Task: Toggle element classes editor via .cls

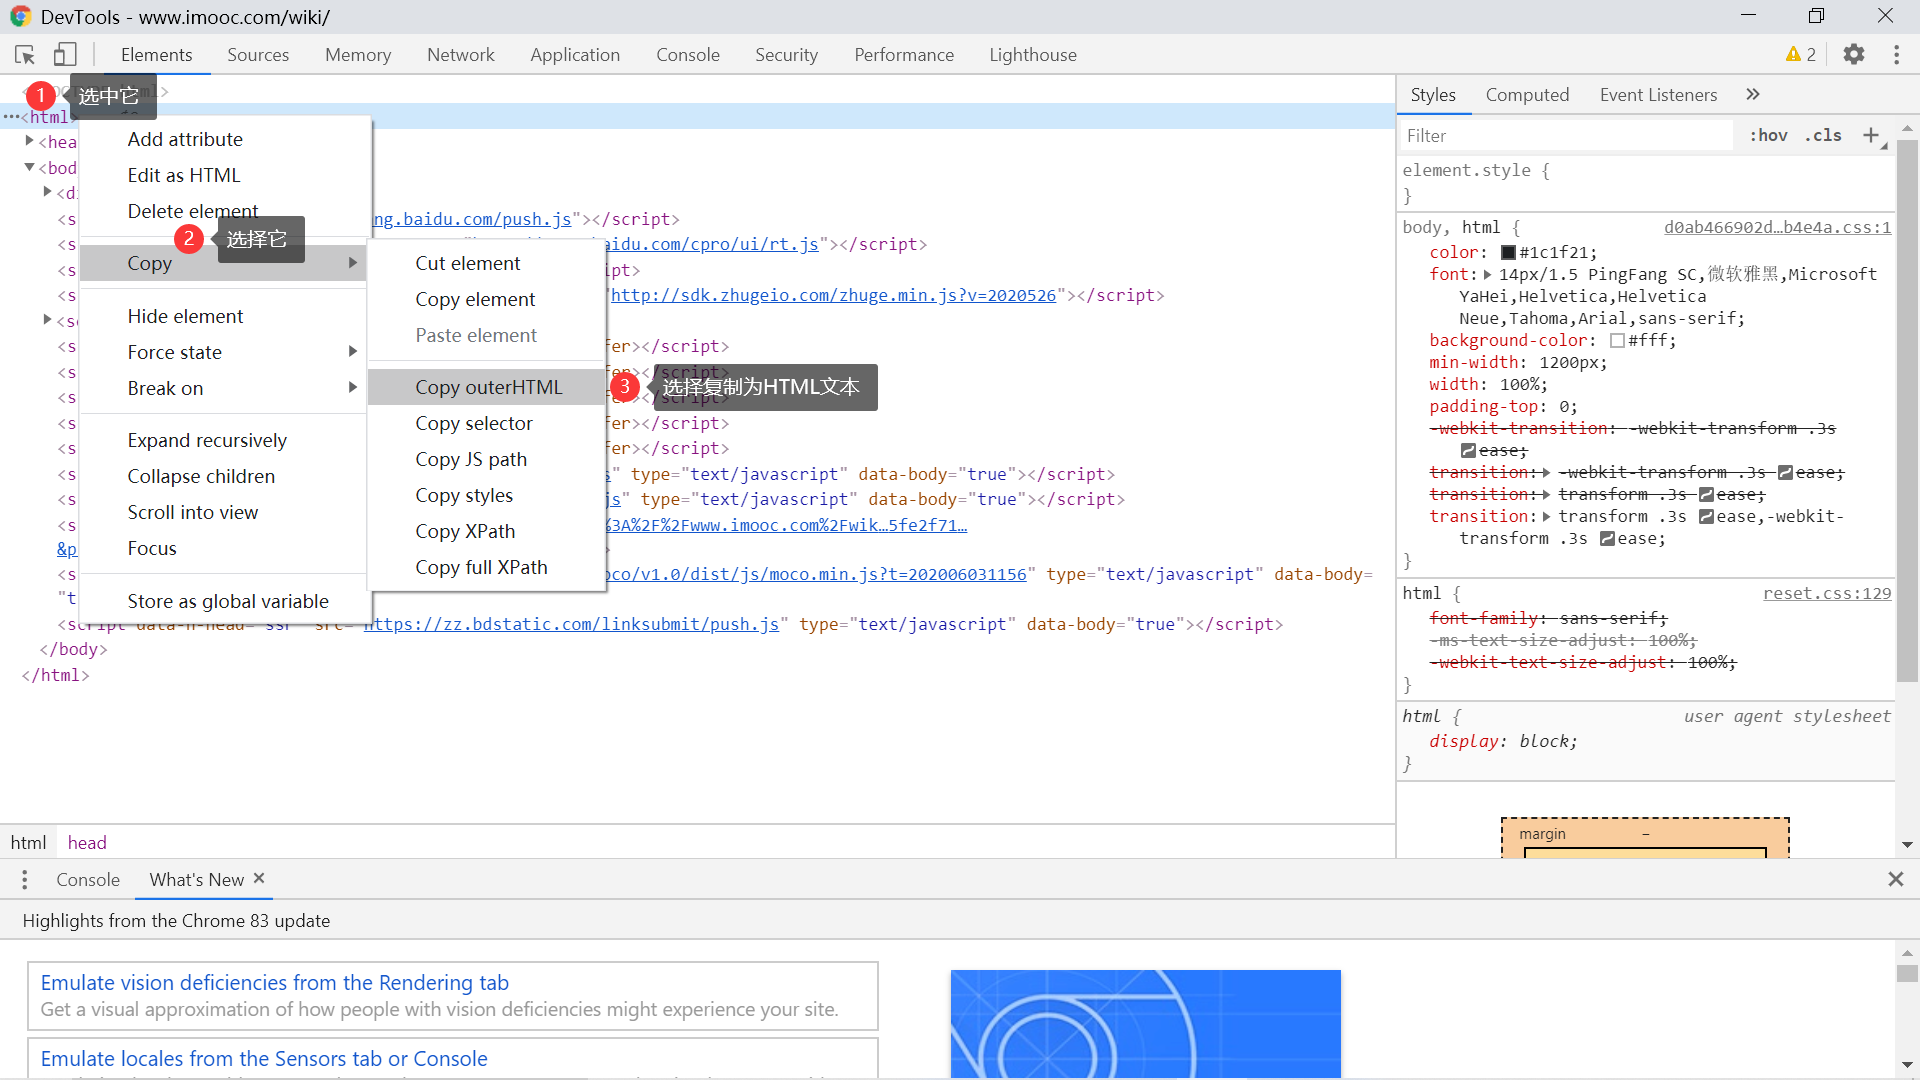Action: [1822, 135]
